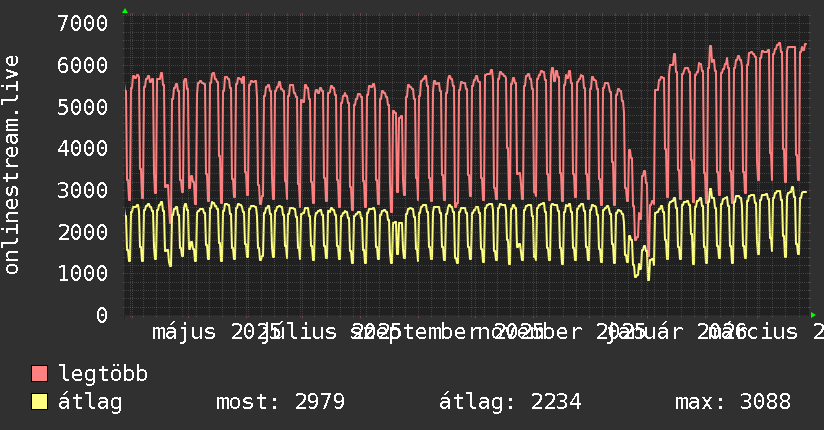Screen dimensions: 824x430
Task: Click the y-axis label 5000
Action: [x=83, y=107]
